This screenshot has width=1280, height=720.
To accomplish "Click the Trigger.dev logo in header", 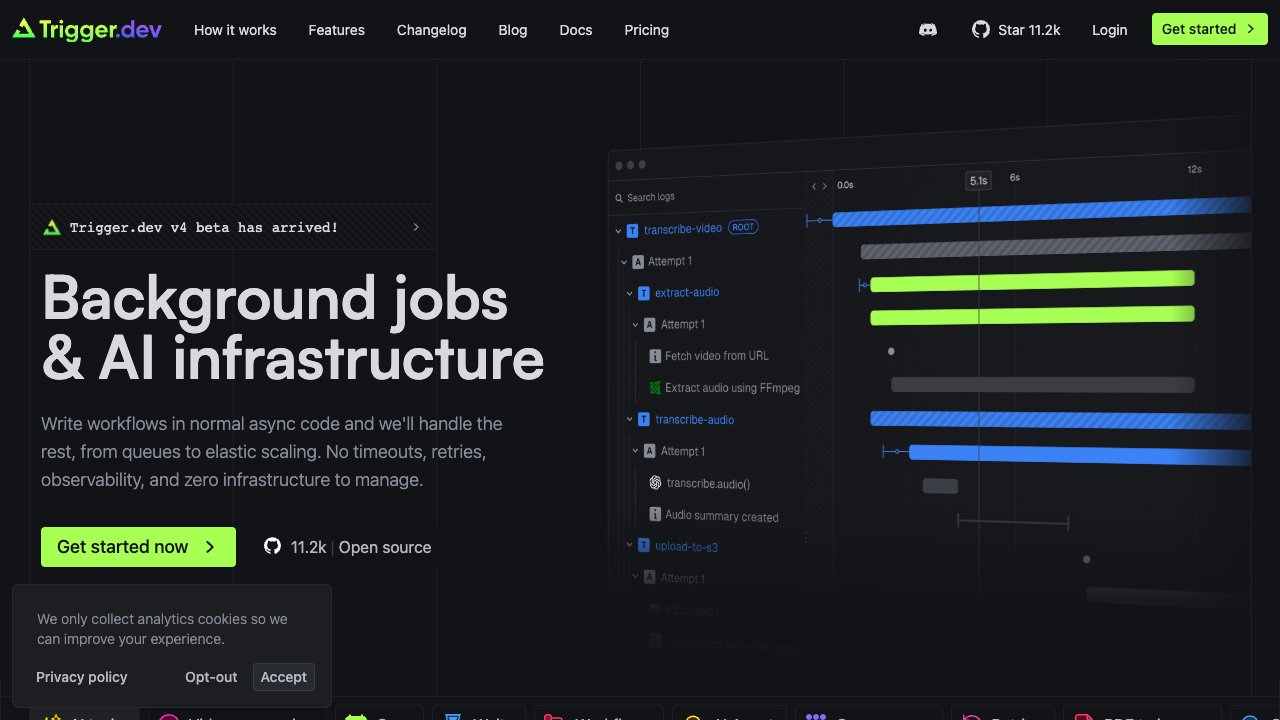I will coord(87,29).
